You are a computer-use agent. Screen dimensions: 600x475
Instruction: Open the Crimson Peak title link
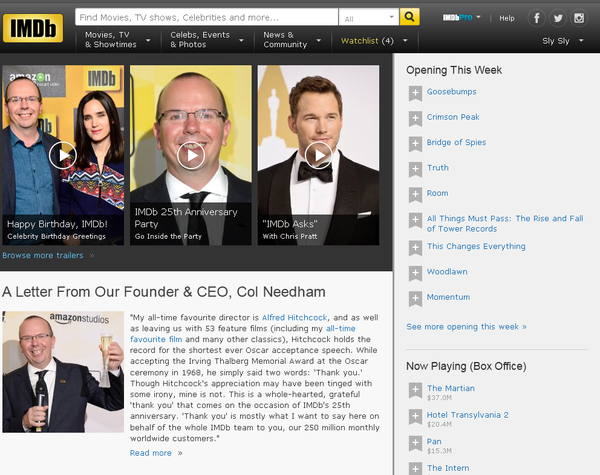(453, 117)
